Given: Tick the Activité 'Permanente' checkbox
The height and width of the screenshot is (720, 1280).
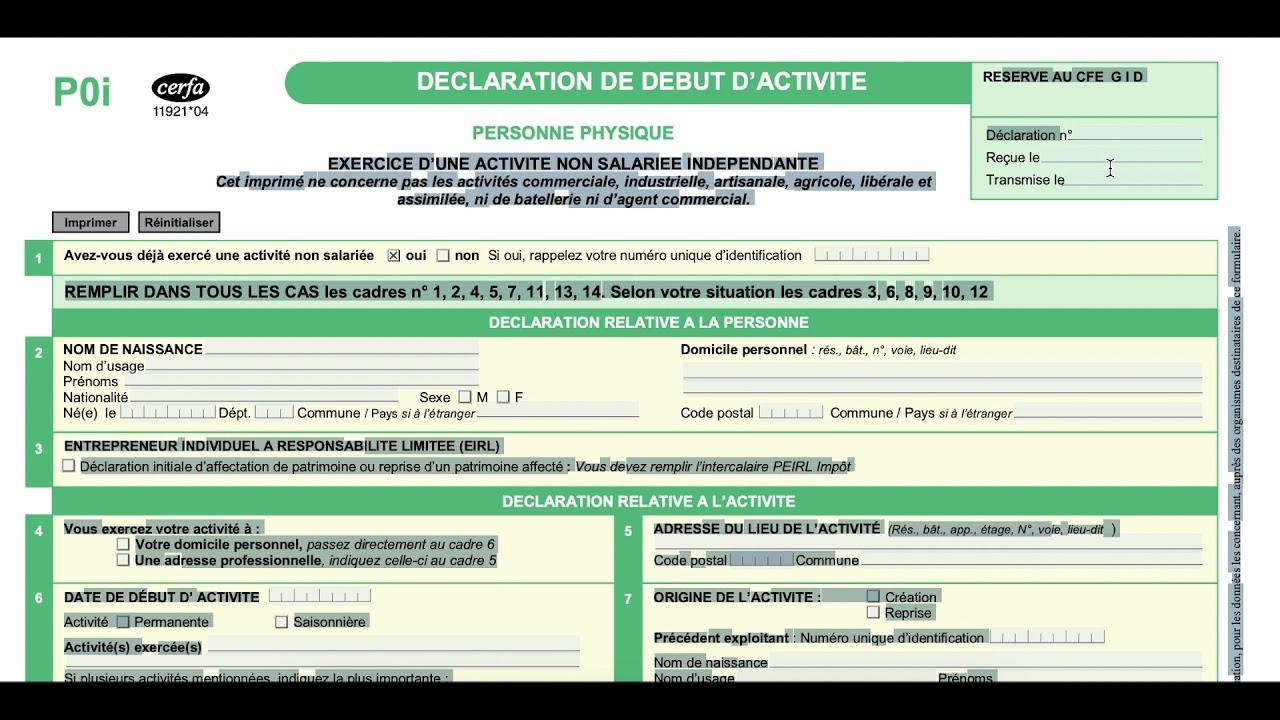Looking at the screenshot, I should [123, 622].
